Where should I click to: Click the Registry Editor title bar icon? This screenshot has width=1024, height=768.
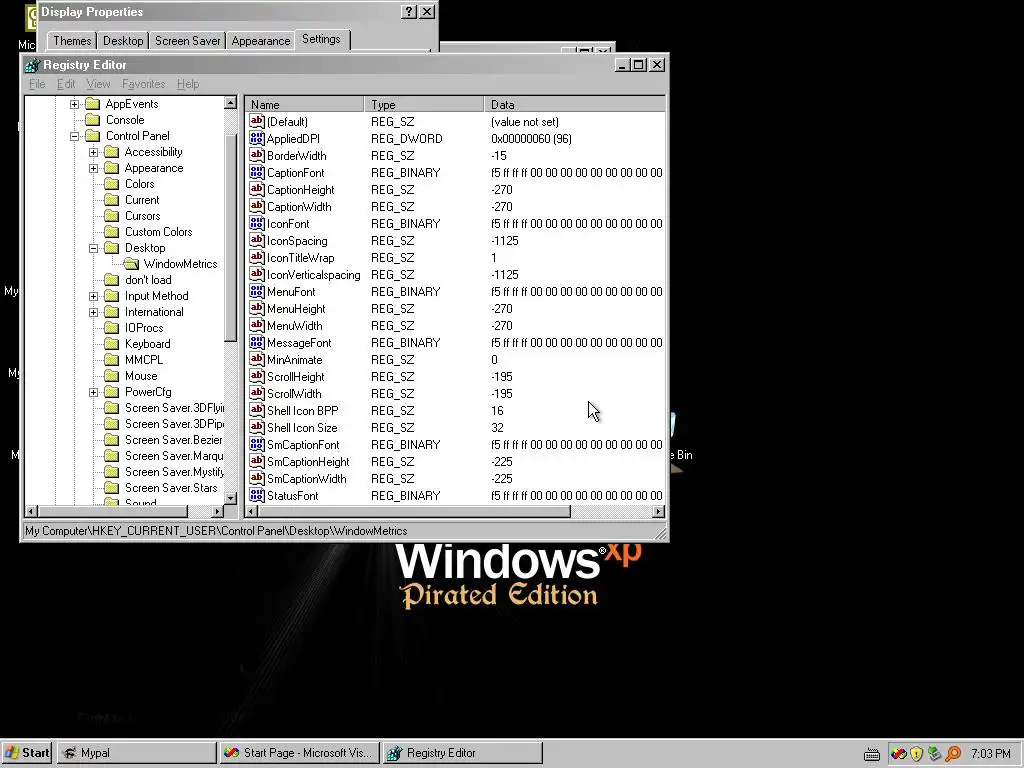(32, 65)
